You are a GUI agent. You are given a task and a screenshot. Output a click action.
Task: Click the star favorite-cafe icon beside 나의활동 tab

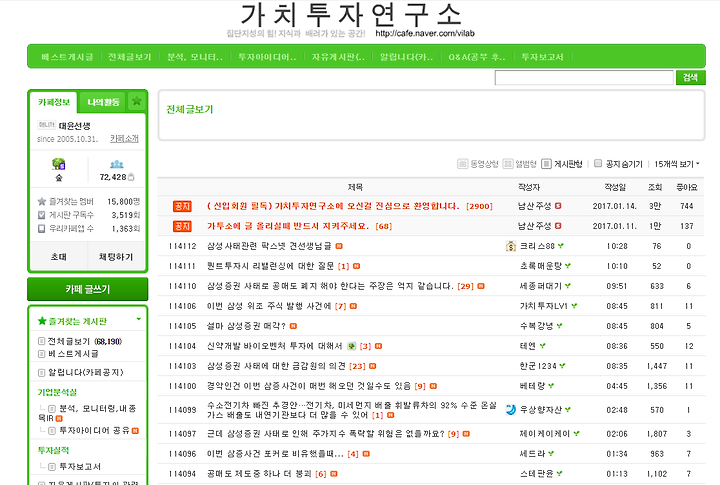tap(137, 102)
